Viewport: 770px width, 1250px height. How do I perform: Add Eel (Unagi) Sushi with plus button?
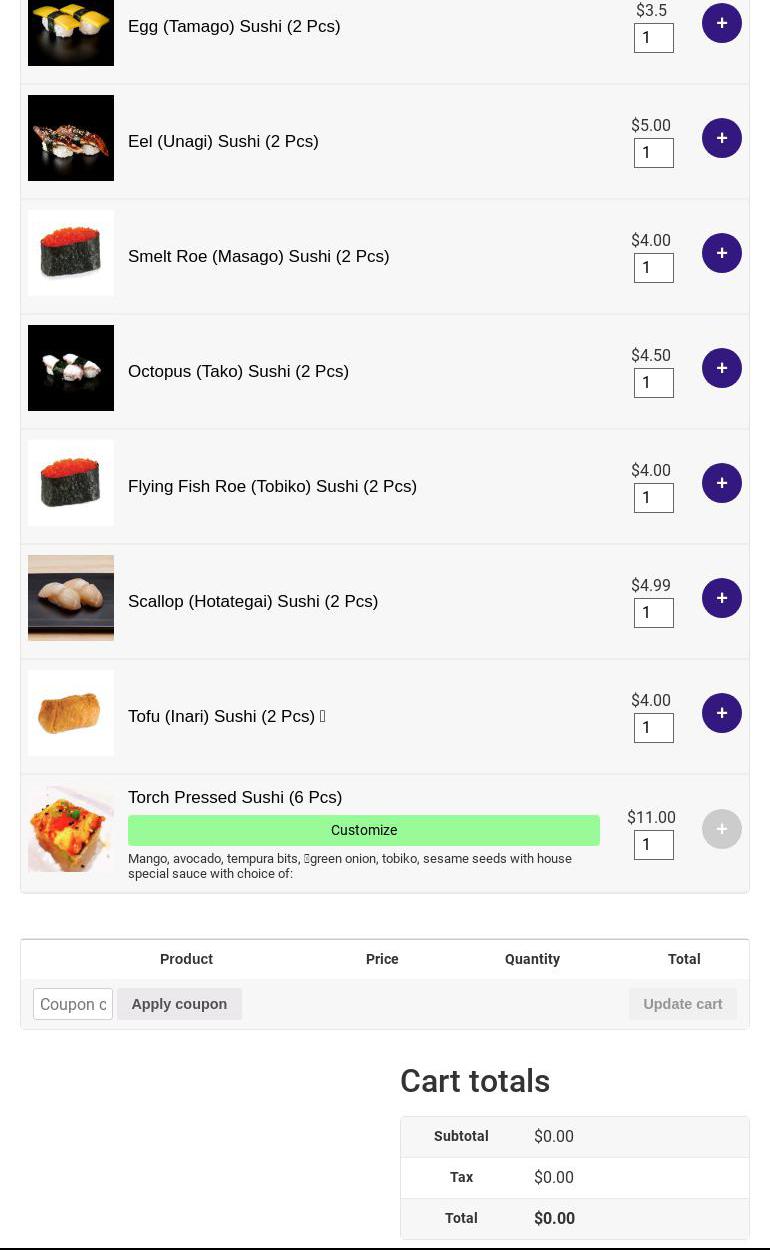coord(721,138)
